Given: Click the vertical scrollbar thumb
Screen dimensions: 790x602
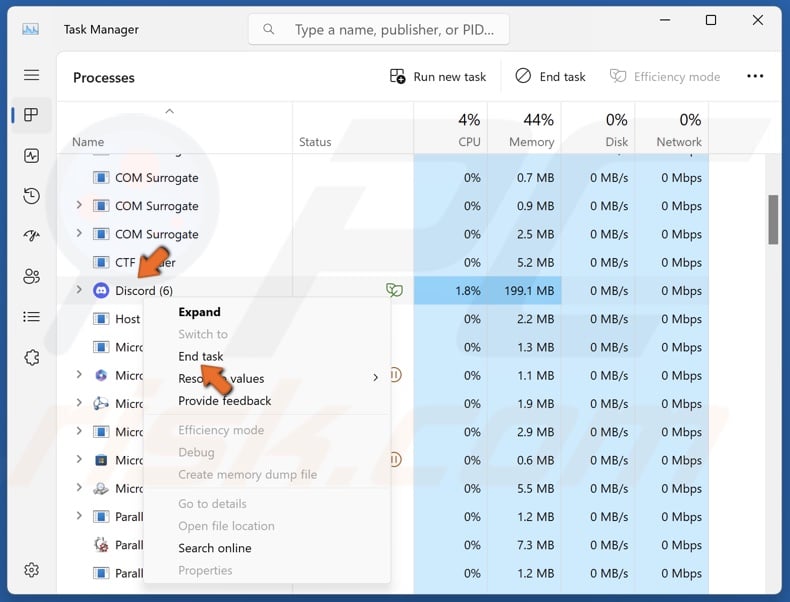Looking at the screenshot, I should click(x=773, y=220).
